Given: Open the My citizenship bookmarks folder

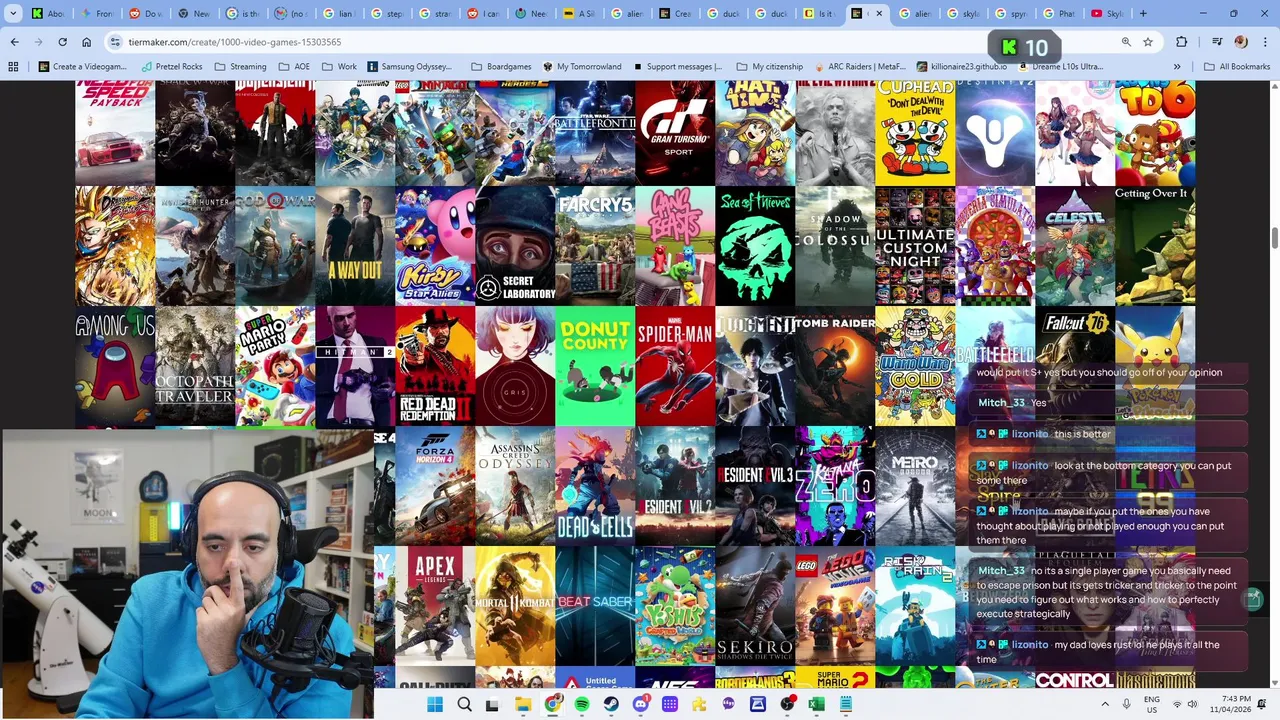Looking at the screenshot, I should click(x=769, y=67).
